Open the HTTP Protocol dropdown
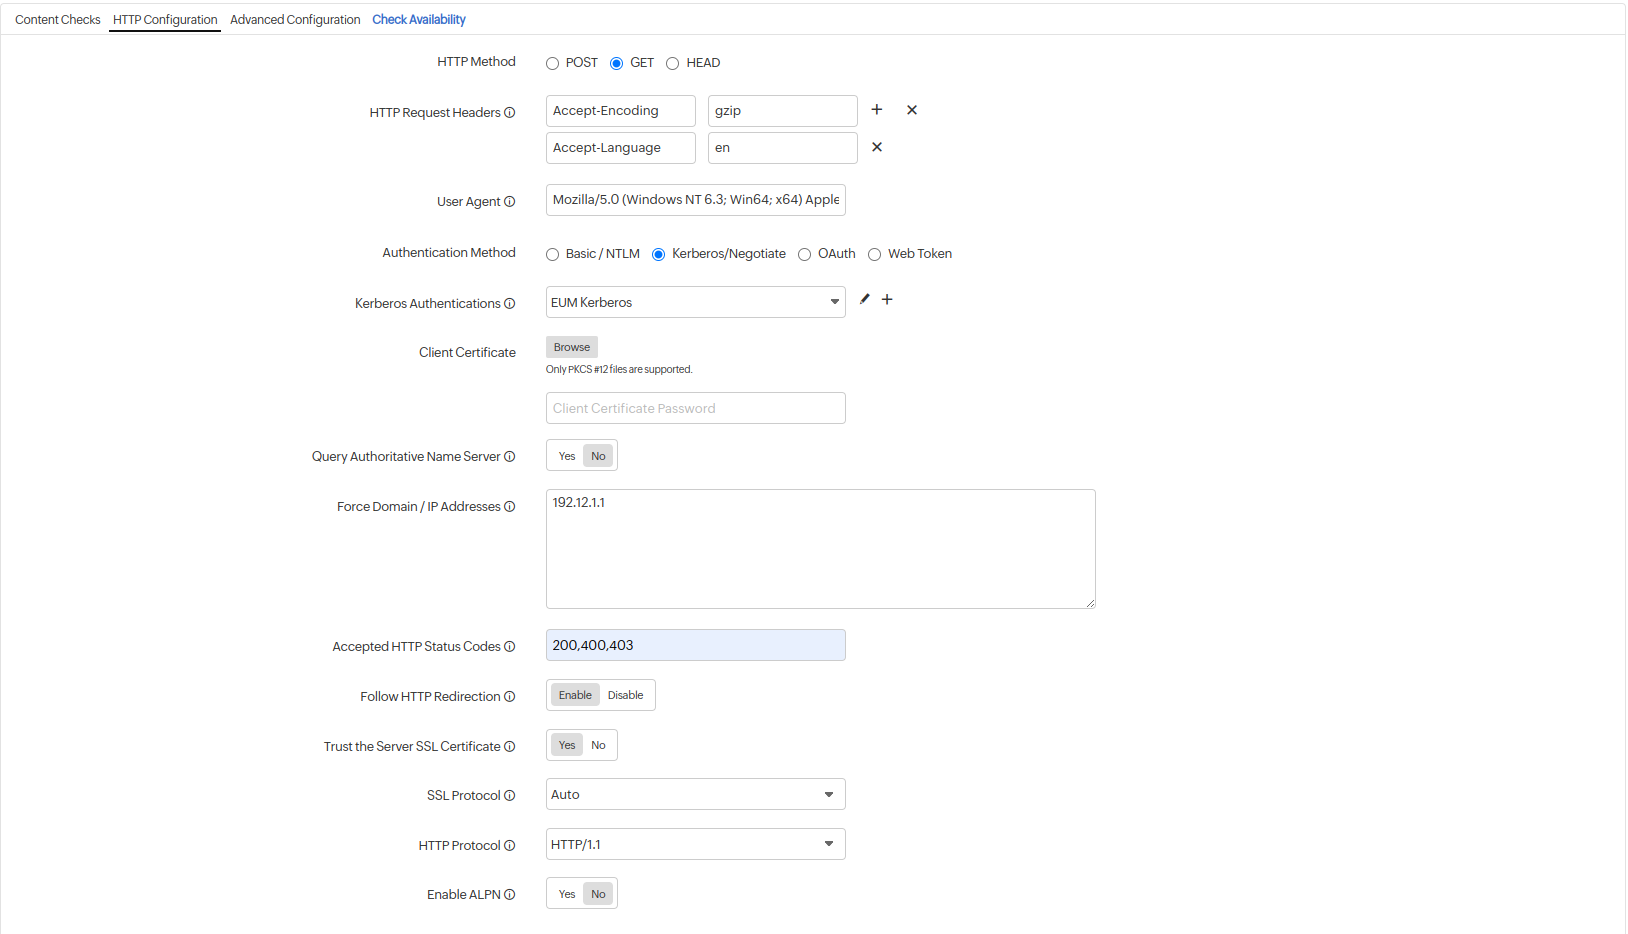 (x=828, y=843)
